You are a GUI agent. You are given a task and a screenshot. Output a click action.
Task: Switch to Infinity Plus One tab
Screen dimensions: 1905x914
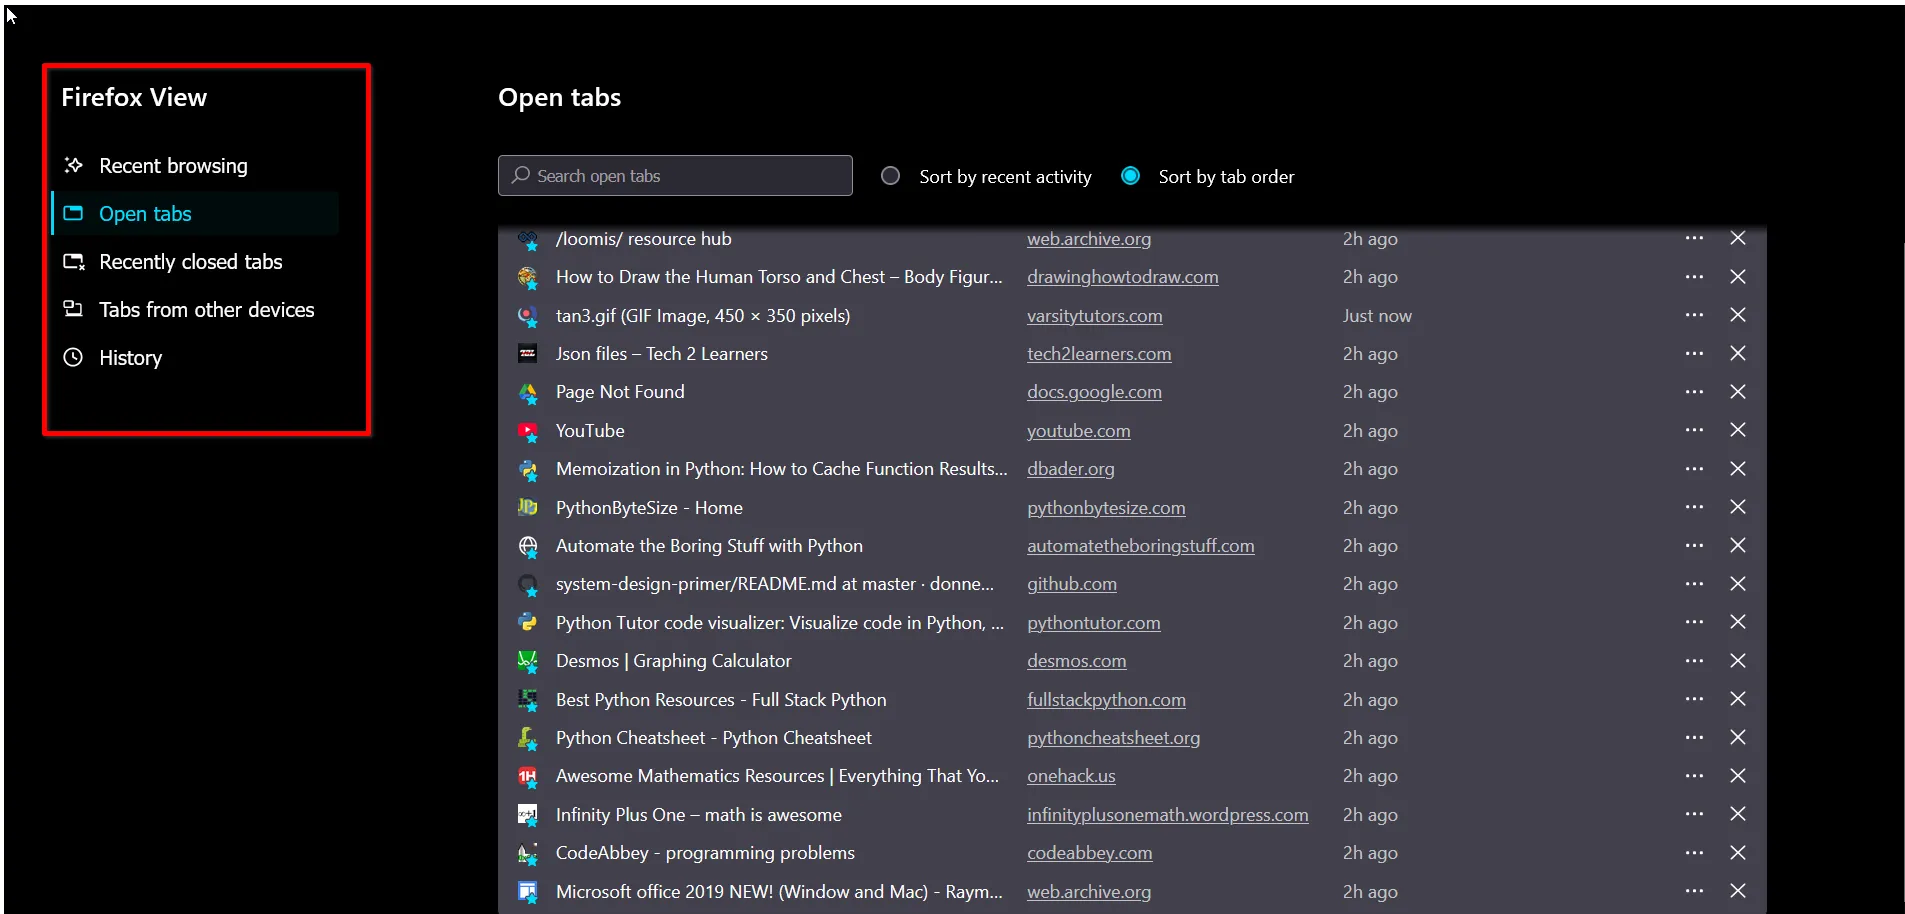coord(698,815)
